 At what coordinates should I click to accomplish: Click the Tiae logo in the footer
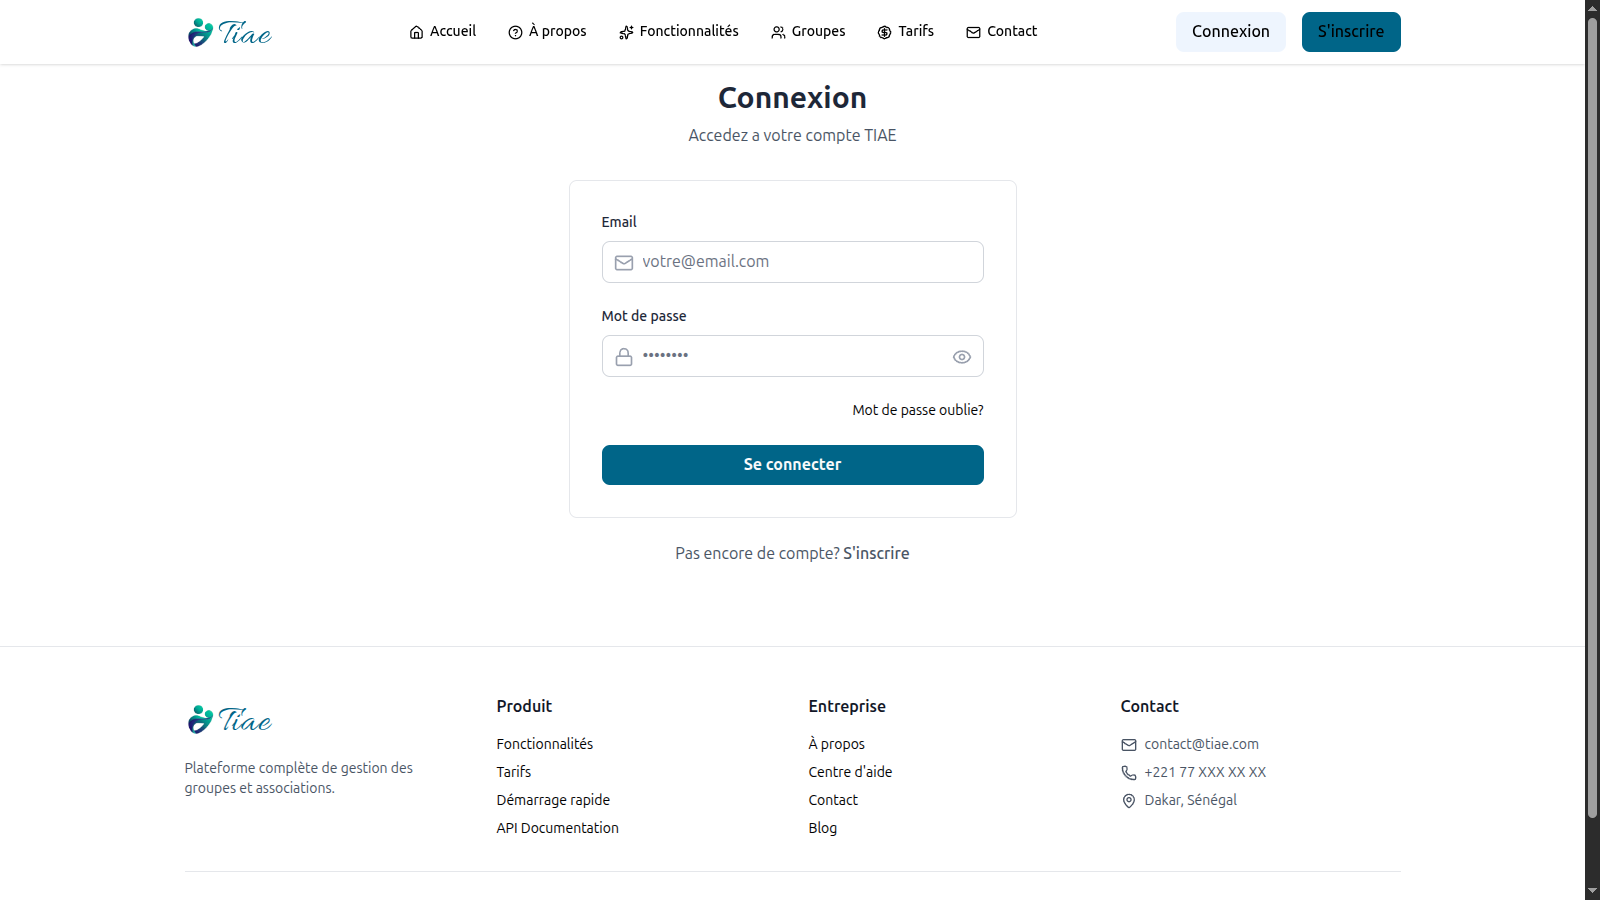[x=229, y=719]
